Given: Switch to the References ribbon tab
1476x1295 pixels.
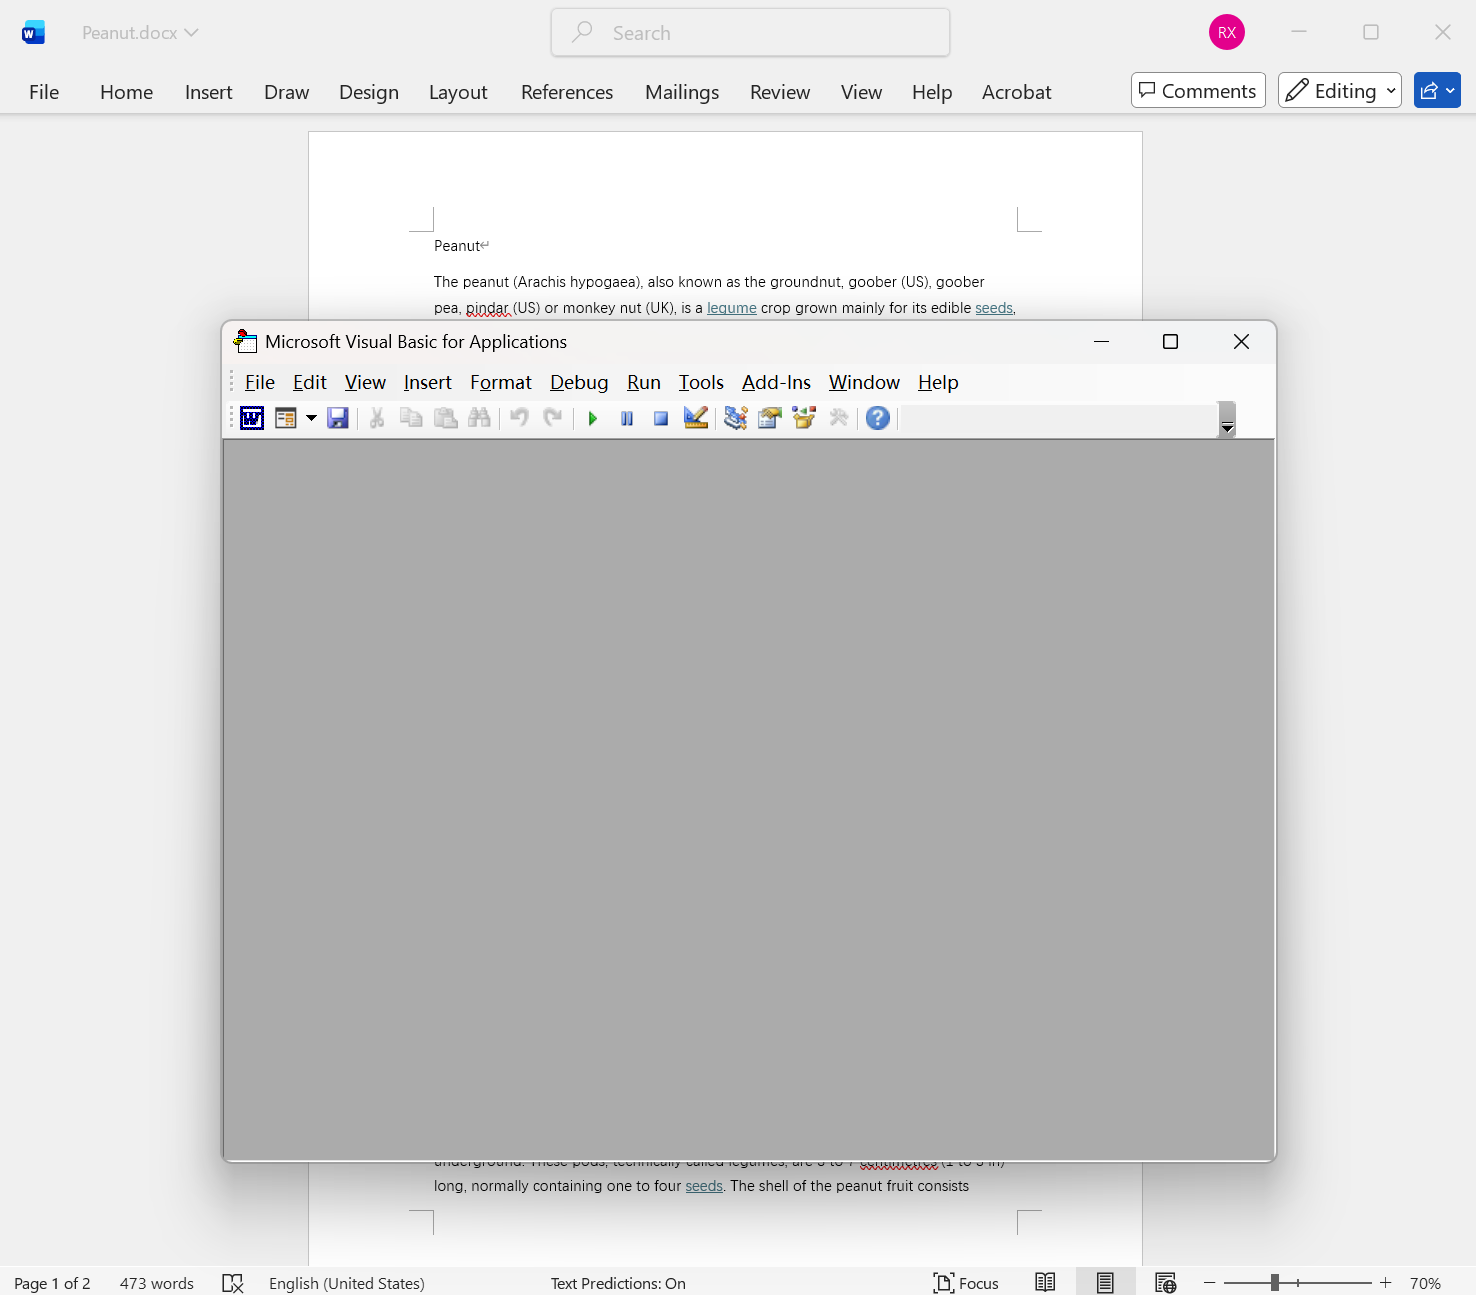Looking at the screenshot, I should click(566, 92).
